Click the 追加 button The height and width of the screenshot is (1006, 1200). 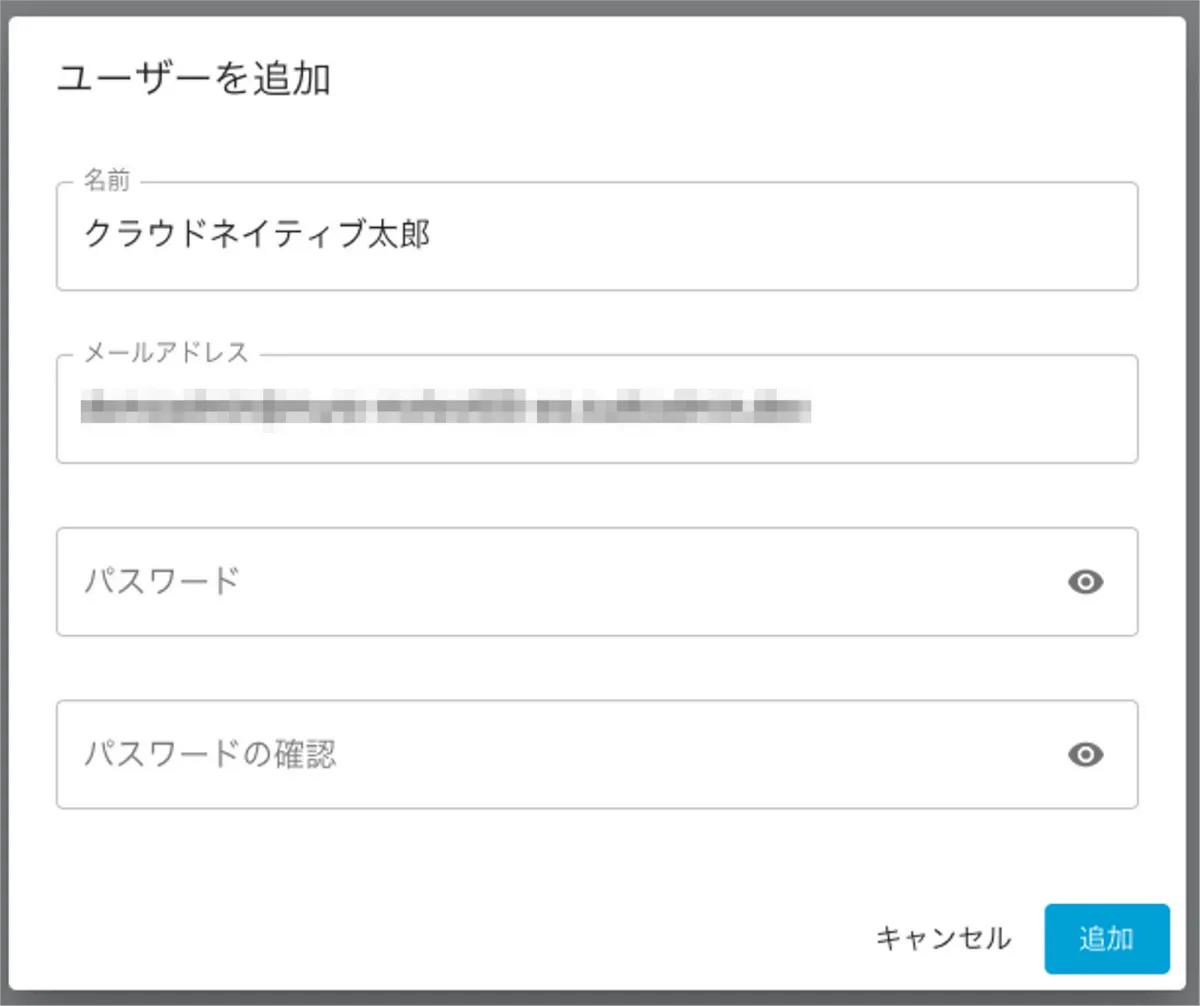click(x=1106, y=939)
